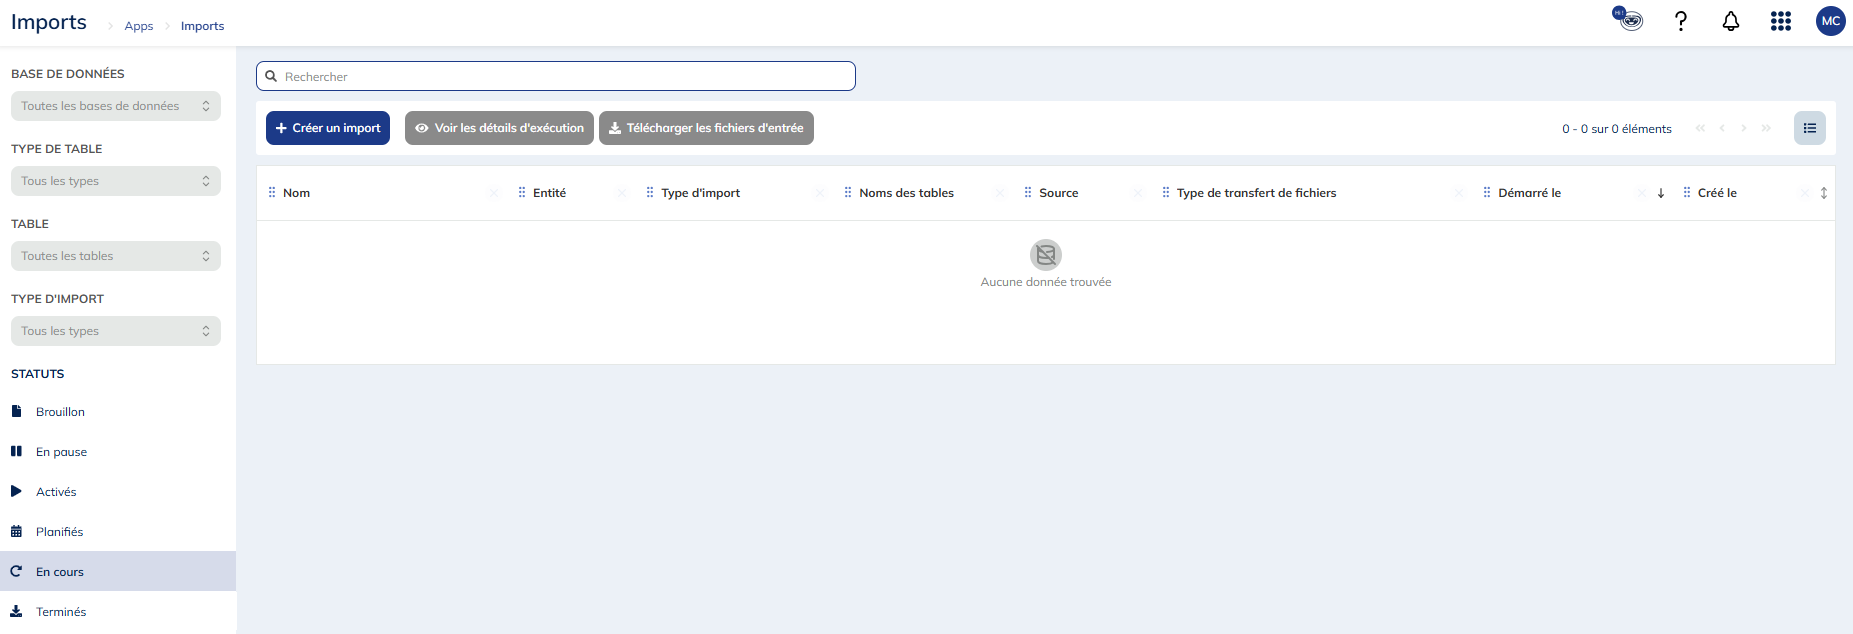
Task: Toggle the list view layout icon
Action: tap(1809, 128)
